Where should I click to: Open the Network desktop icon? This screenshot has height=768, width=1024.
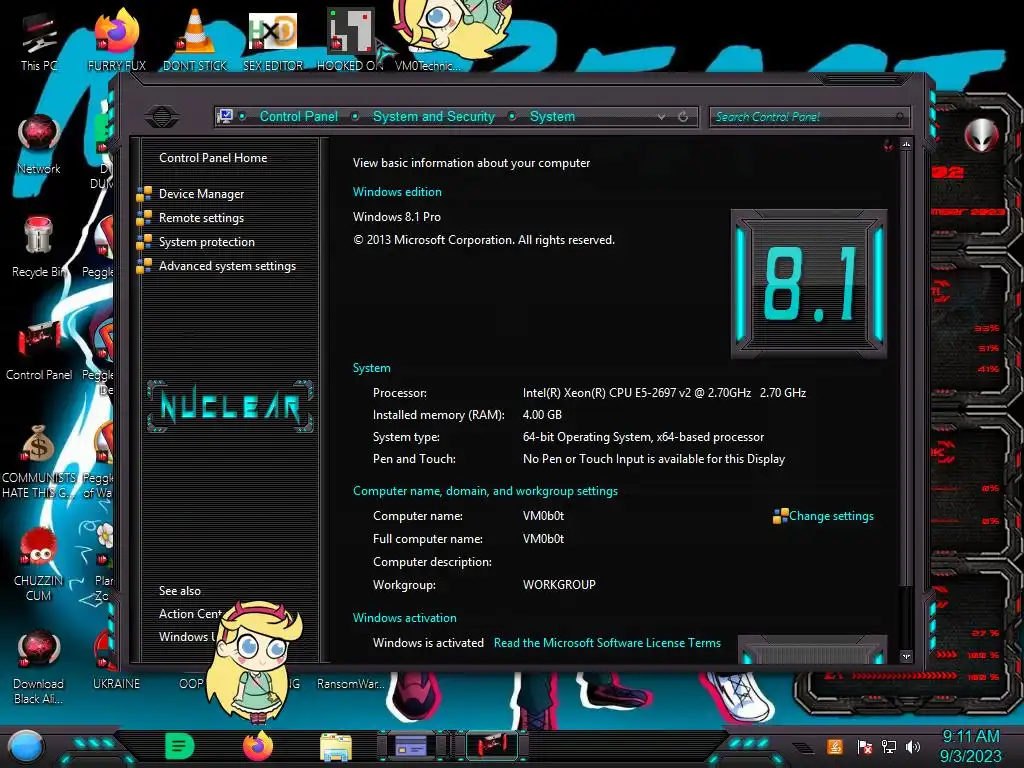click(x=39, y=145)
